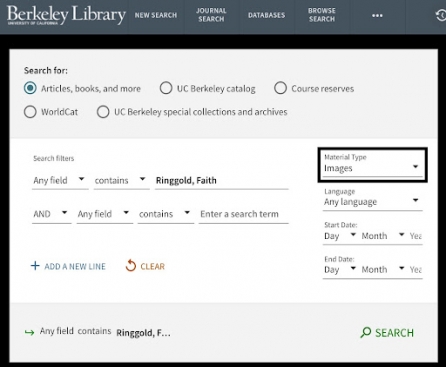Open first row Any field dropdown
Image resolution: width=446 pixels, height=367 pixels.
60,180
